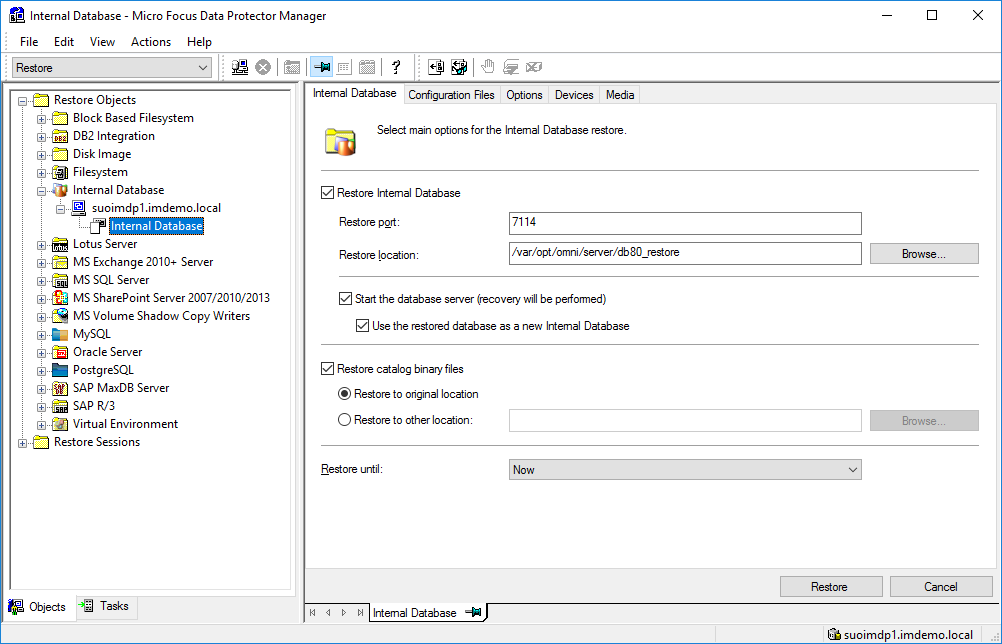Expand the MySQL tree node
The image size is (1002, 644).
pos(42,335)
